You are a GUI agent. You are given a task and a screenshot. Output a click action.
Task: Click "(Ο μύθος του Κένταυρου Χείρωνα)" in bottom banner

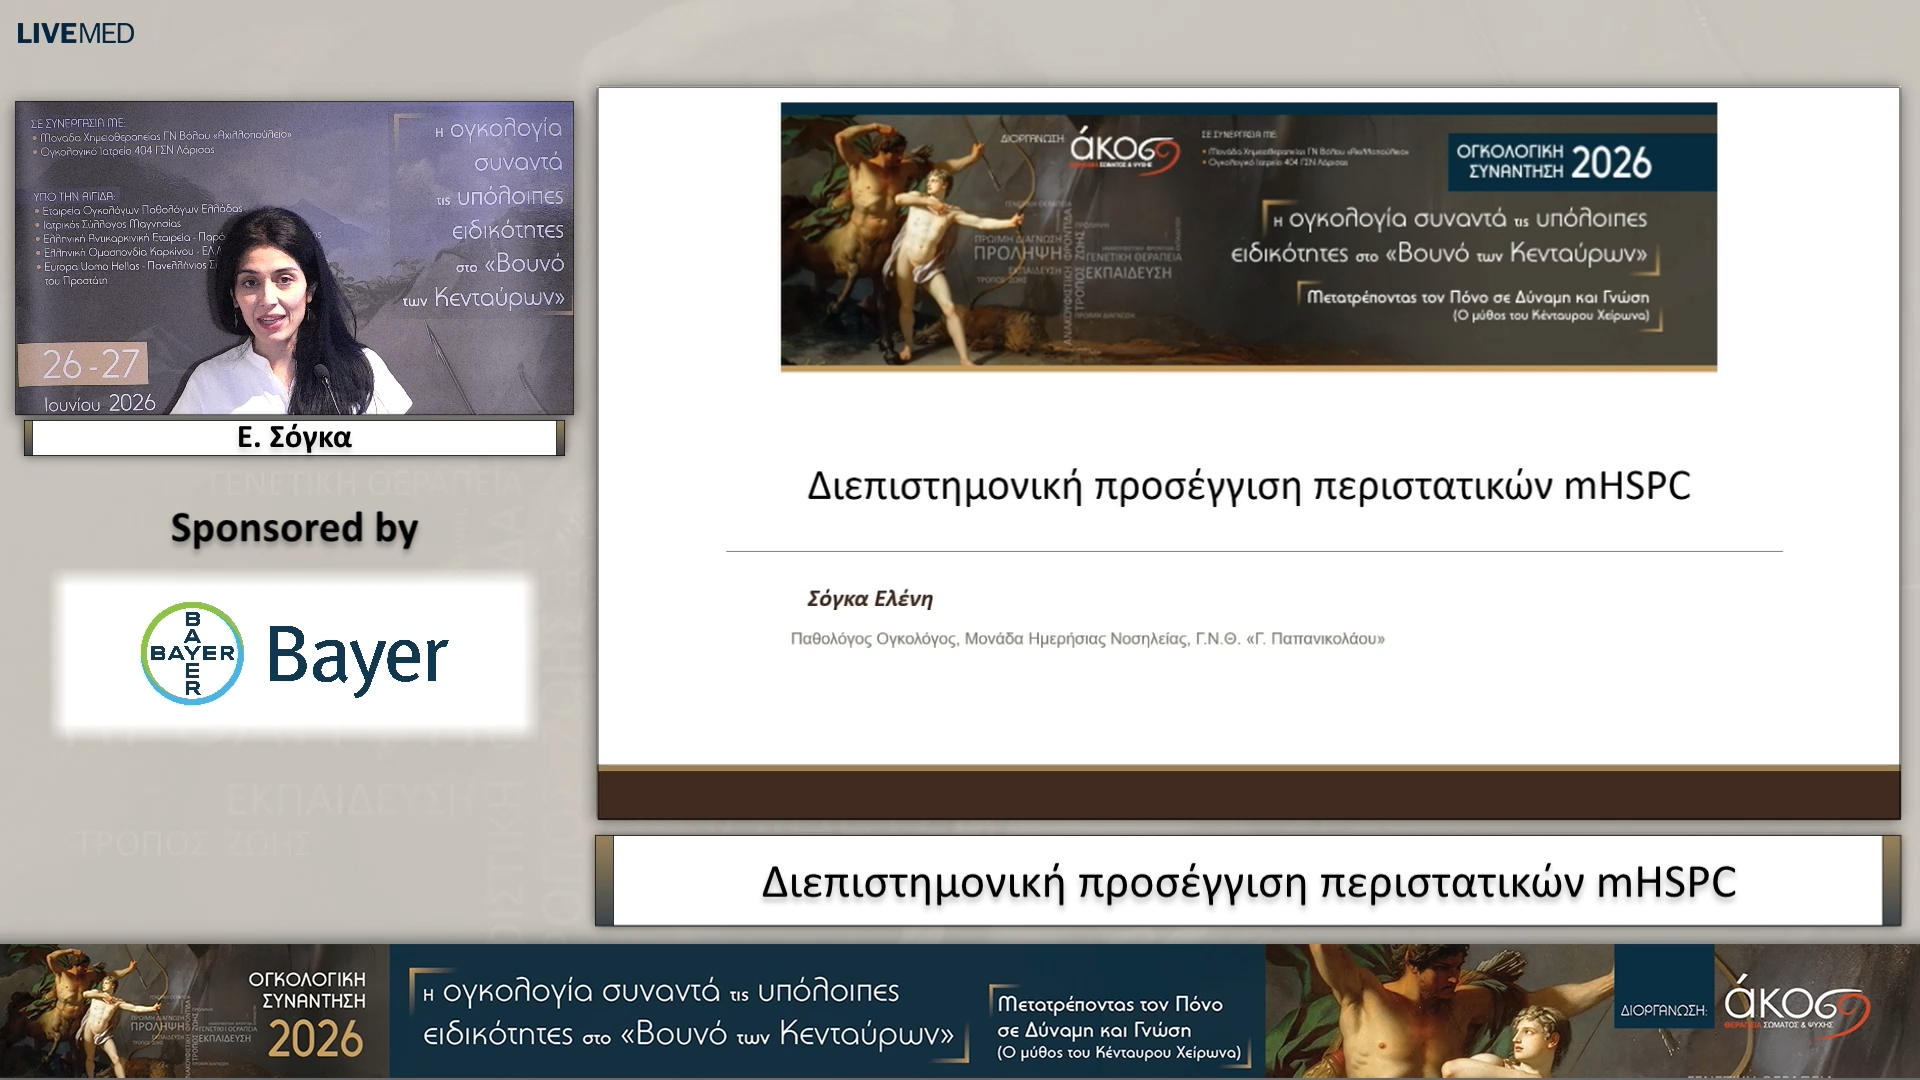tap(1118, 1053)
